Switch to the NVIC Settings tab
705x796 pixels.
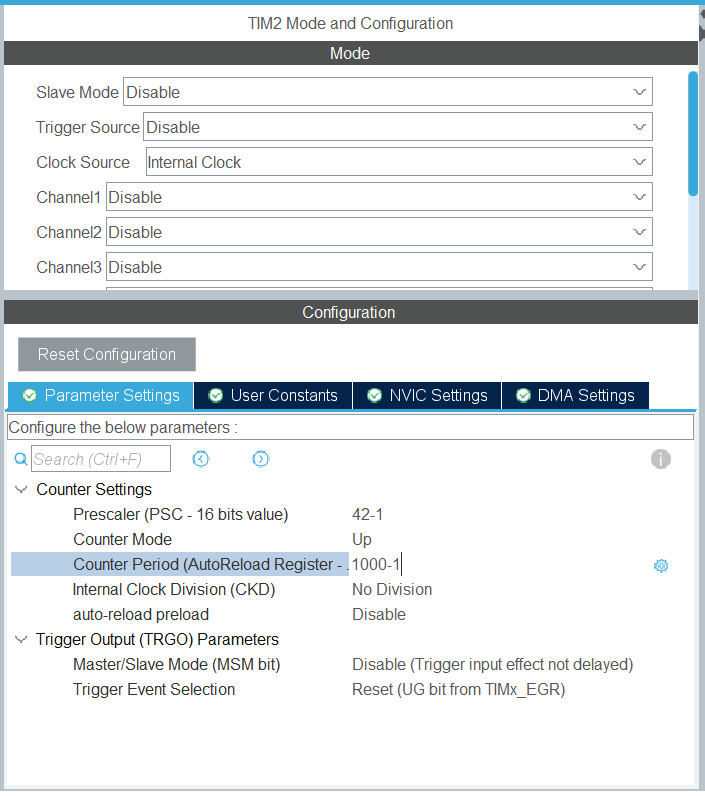(427, 395)
